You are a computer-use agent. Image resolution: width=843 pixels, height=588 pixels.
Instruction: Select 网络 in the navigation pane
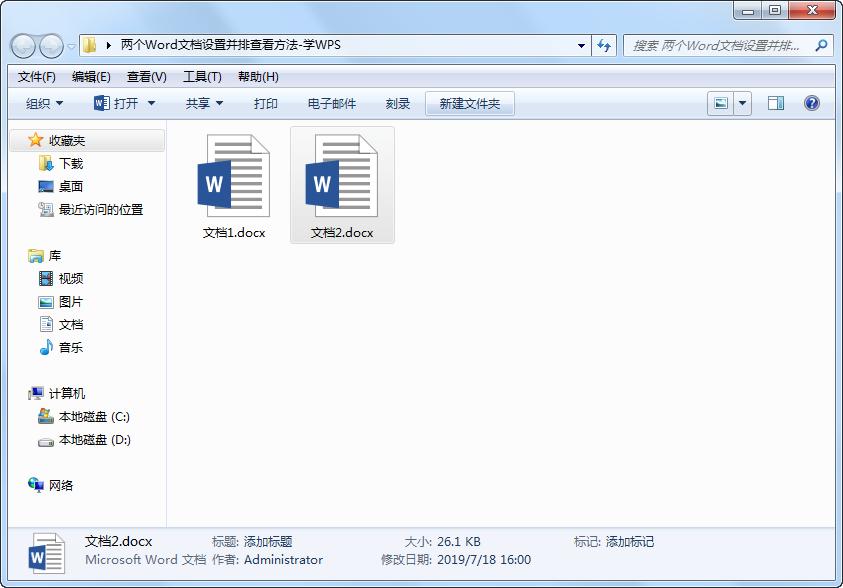coord(61,486)
